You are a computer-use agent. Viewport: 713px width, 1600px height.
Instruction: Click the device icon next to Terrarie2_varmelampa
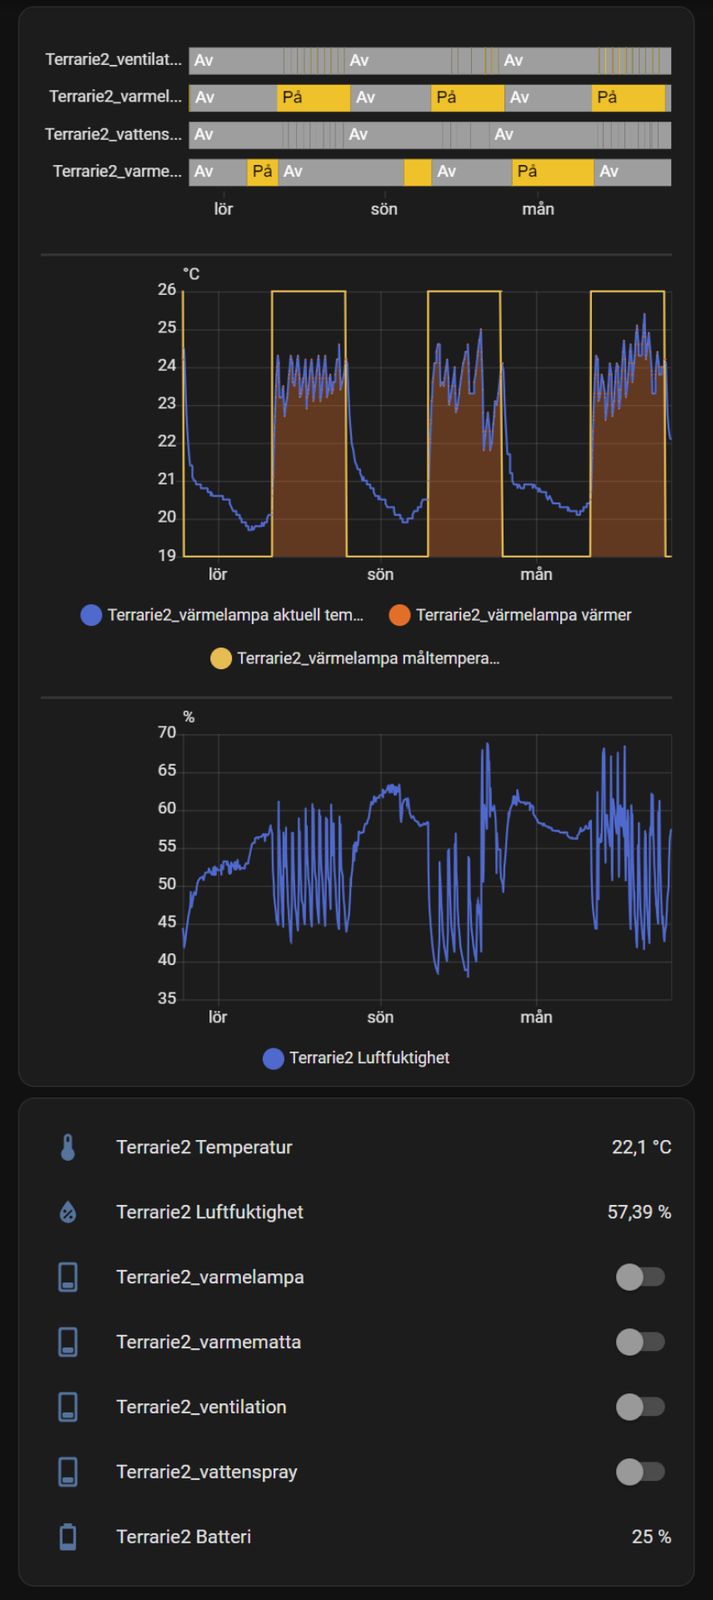pos(68,1277)
